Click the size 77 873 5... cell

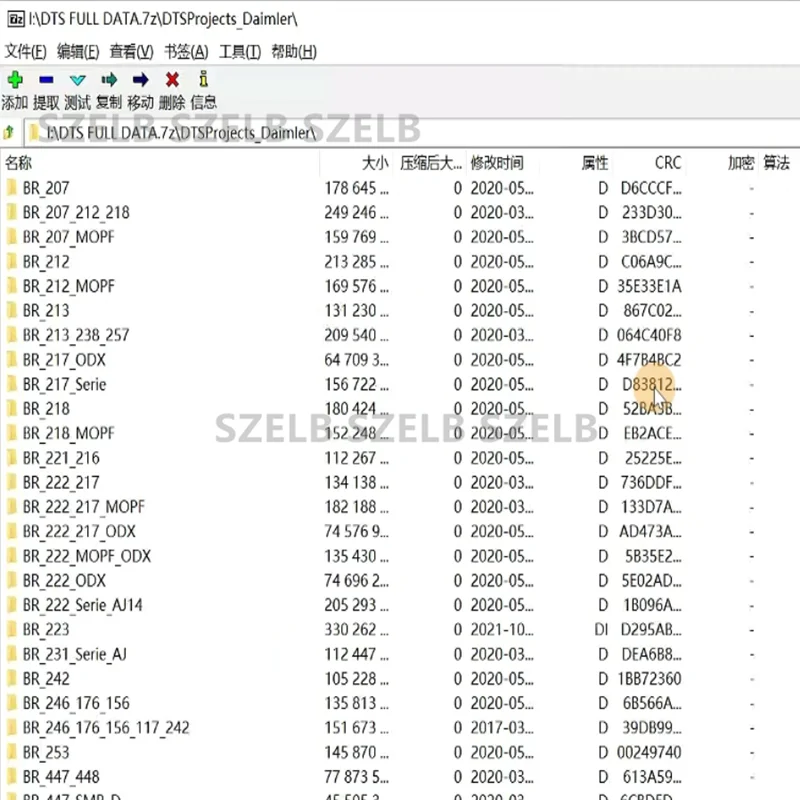356,777
